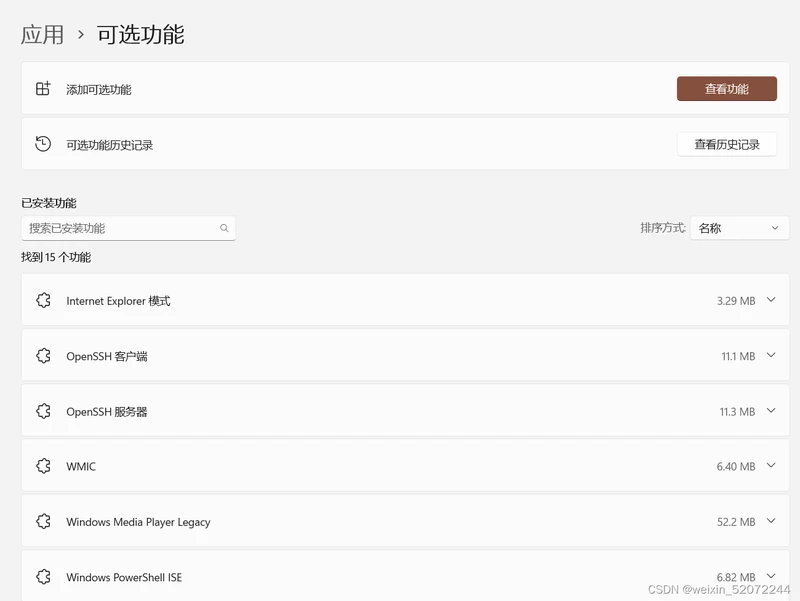Click the breadcrumb separator chevron
Image resolution: width=800 pixels, height=601 pixels.
(81, 35)
